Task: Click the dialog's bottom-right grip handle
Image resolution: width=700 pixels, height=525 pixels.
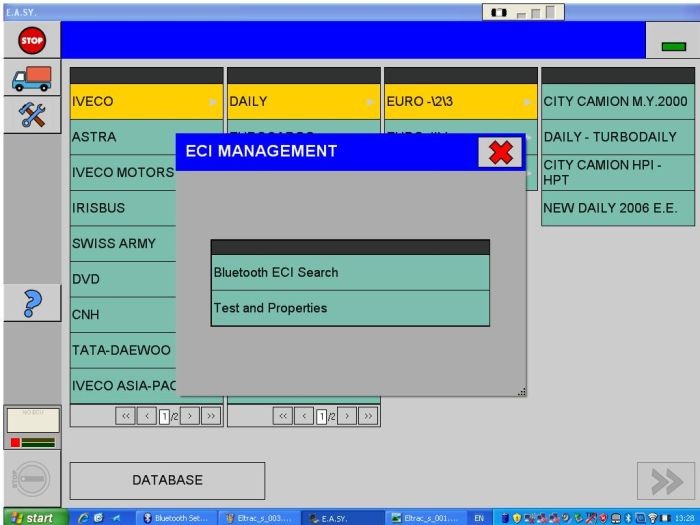Action: (521, 392)
